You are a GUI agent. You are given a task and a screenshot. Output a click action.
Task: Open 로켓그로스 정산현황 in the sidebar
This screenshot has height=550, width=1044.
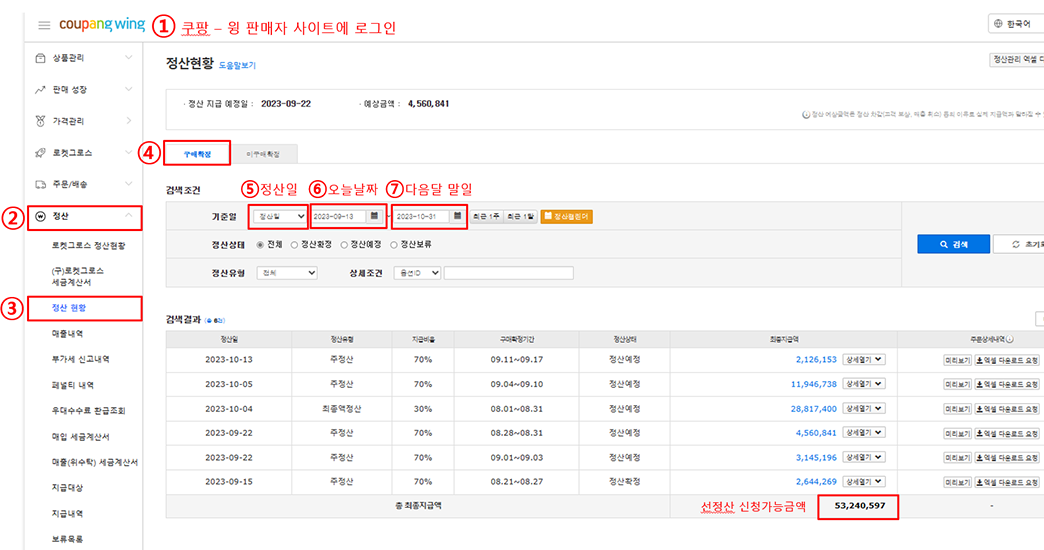coord(89,246)
